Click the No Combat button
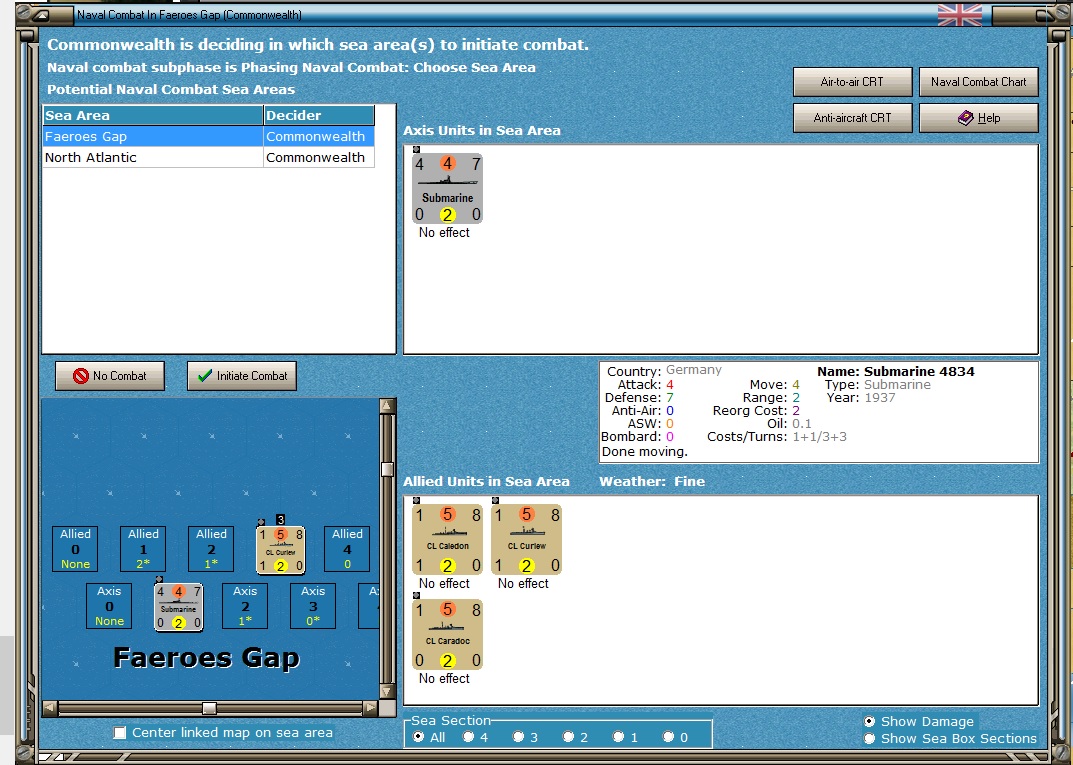 [109, 376]
